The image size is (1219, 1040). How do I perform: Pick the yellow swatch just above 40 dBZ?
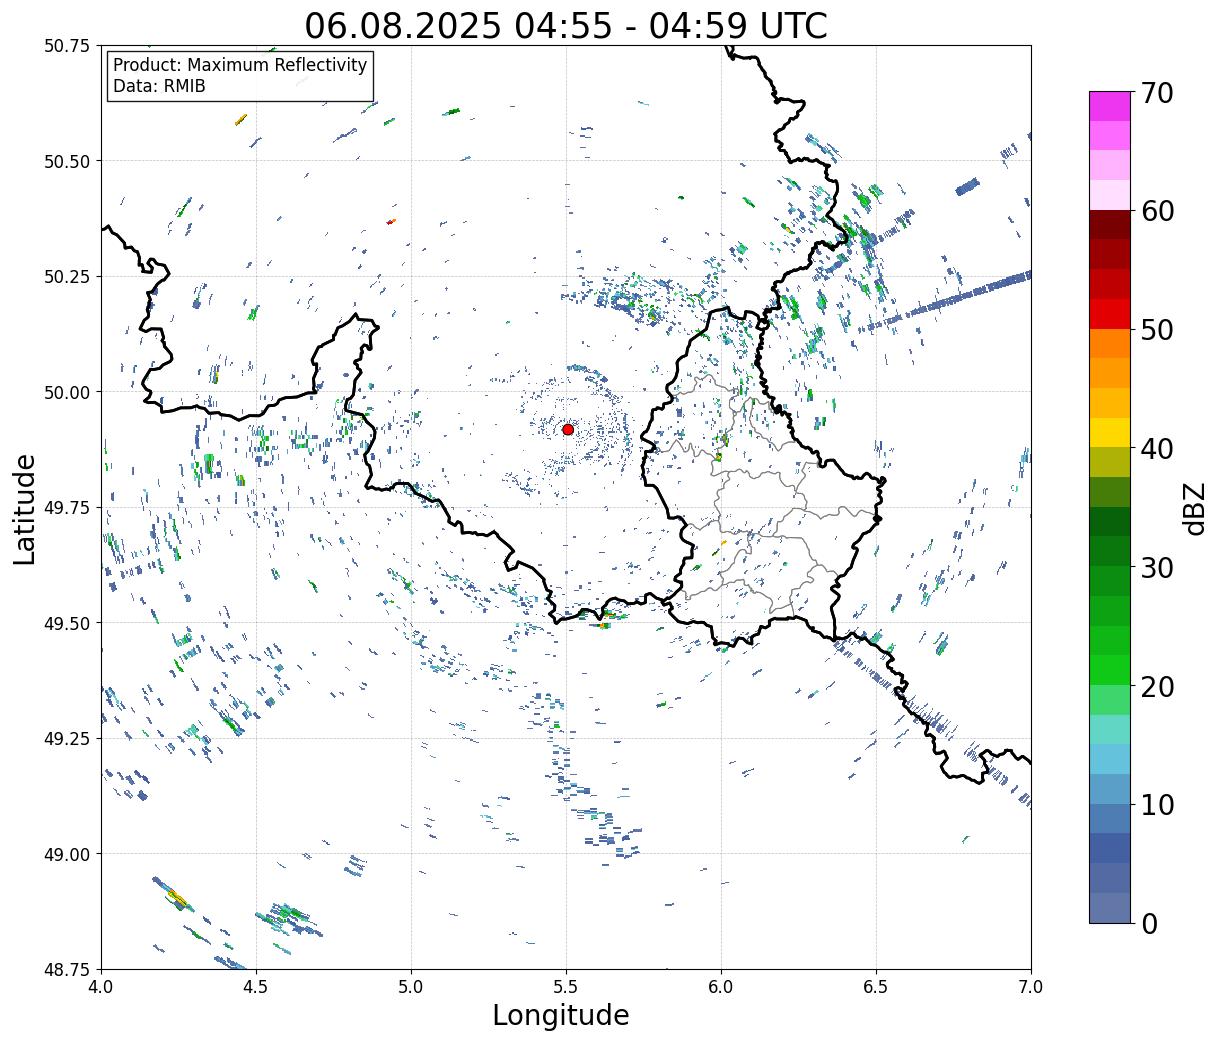(1110, 433)
